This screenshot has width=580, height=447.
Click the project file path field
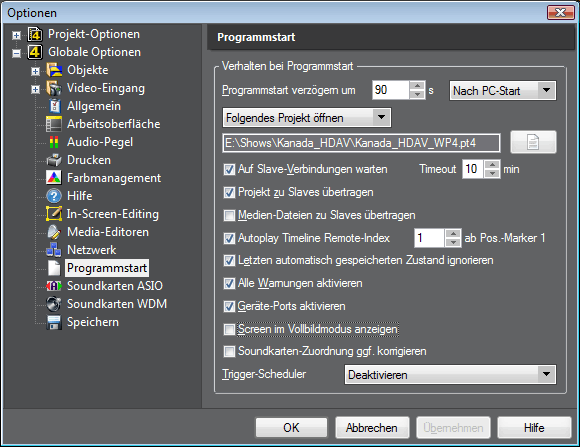(361, 143)
